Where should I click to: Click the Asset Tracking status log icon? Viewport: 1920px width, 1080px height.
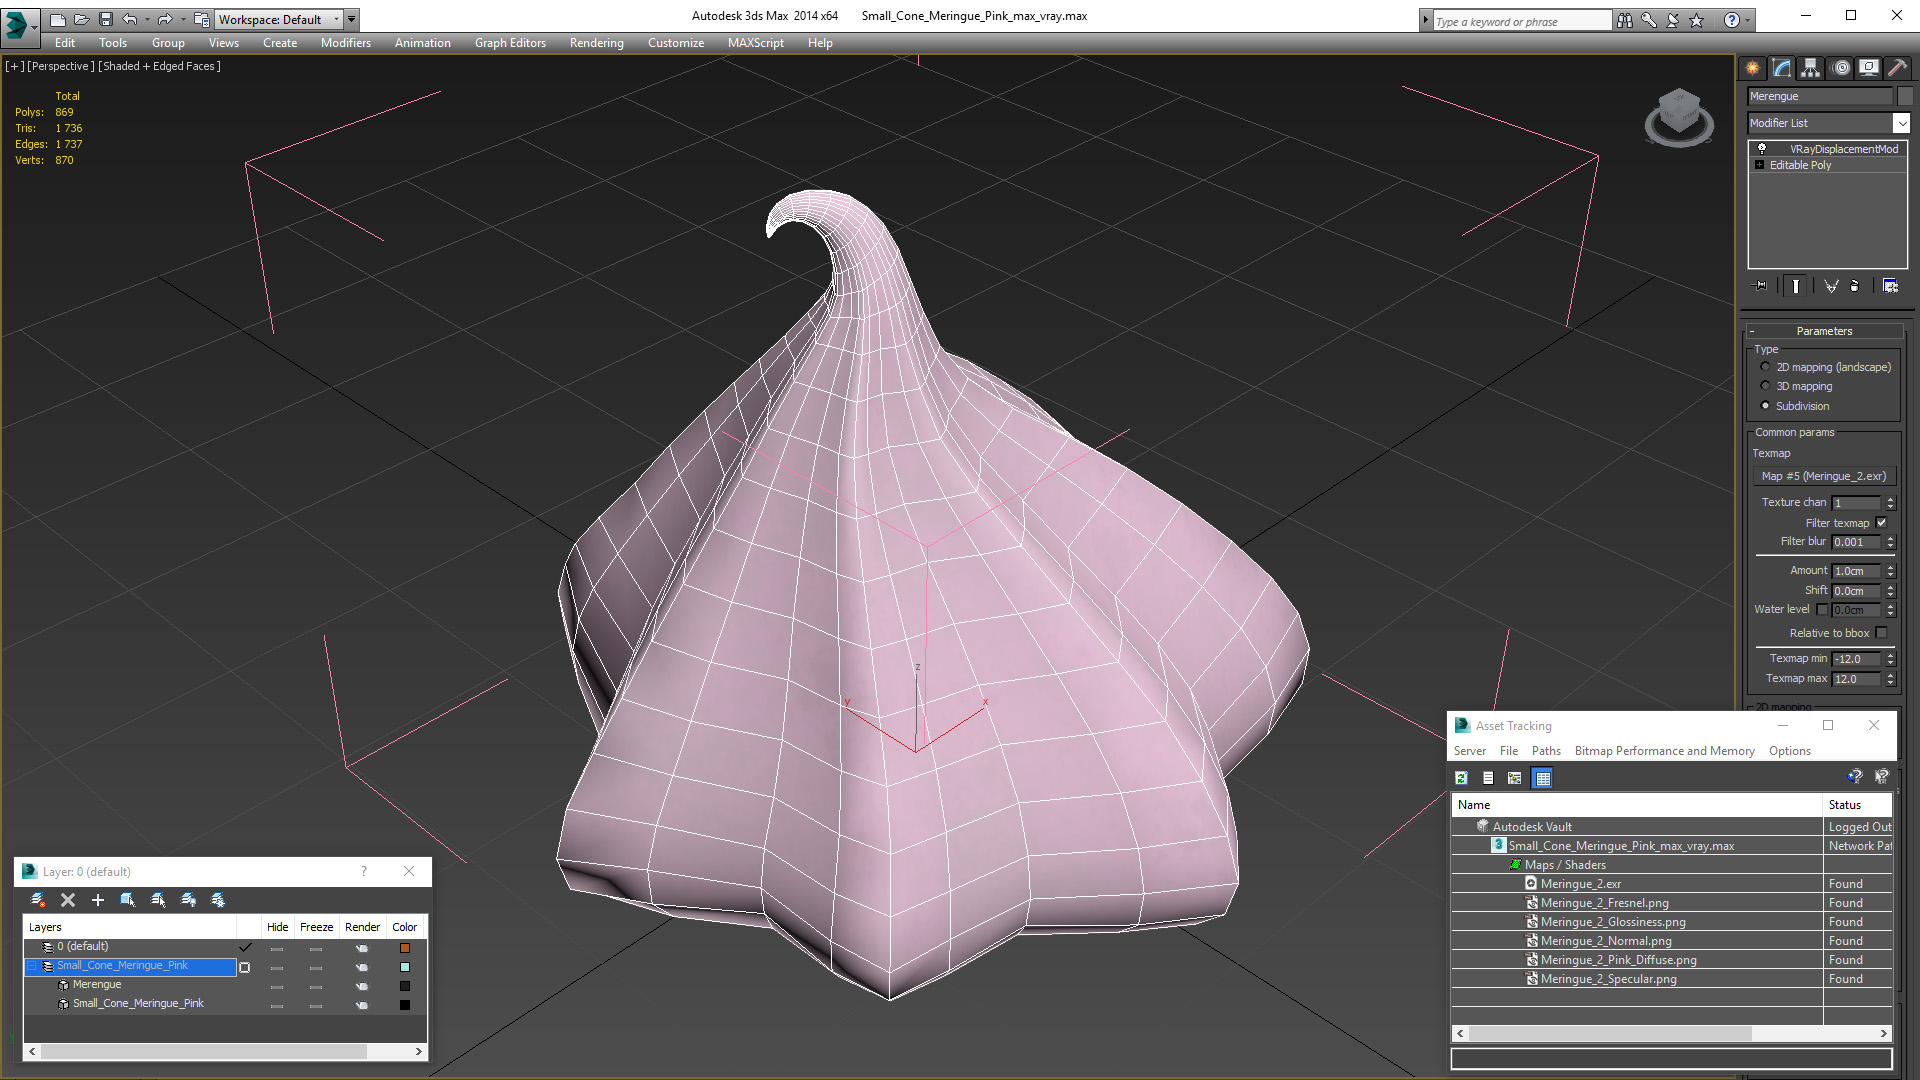click(1488, 778)
